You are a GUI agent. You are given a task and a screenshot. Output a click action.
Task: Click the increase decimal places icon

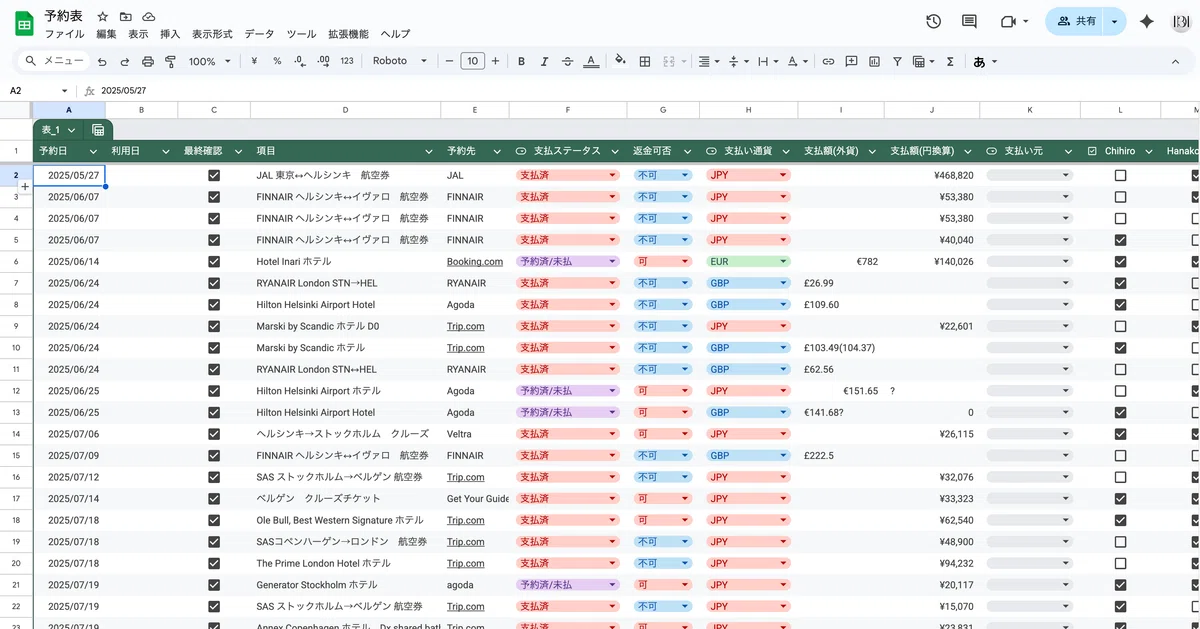(x=323, y=61)
